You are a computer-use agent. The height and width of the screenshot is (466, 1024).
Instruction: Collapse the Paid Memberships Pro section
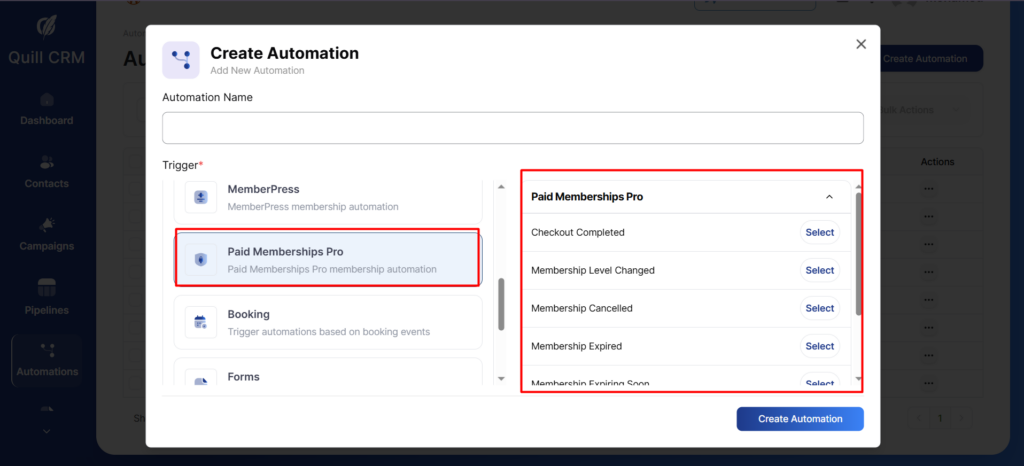(x=829, y=197)
